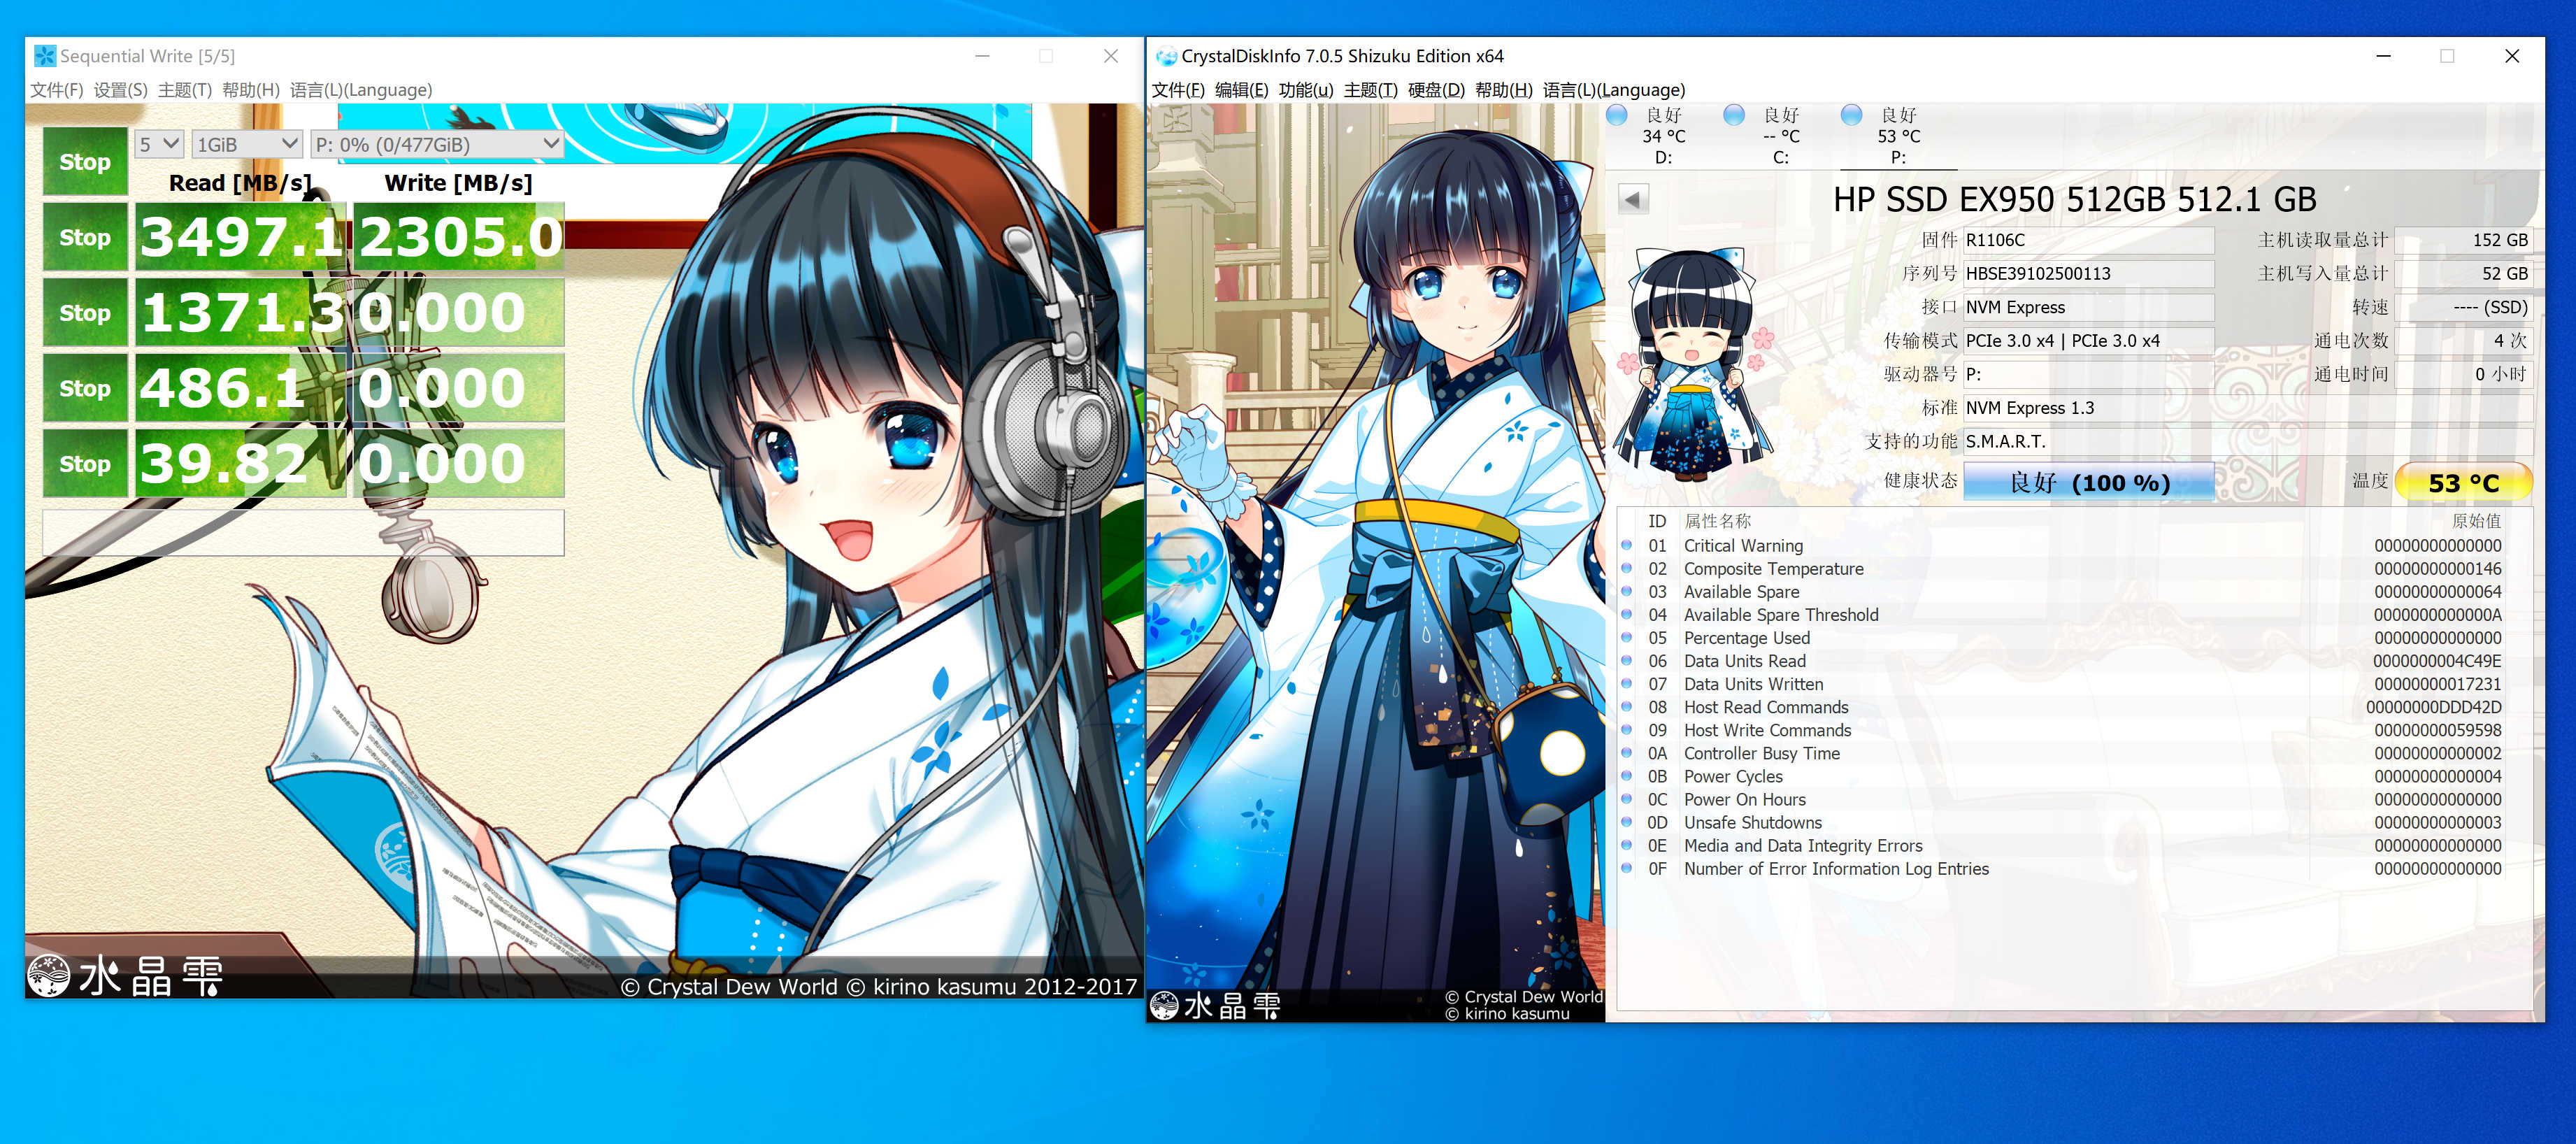Click the Critical Warning status dot
2576x1144 pixels.
[1626, 546]
